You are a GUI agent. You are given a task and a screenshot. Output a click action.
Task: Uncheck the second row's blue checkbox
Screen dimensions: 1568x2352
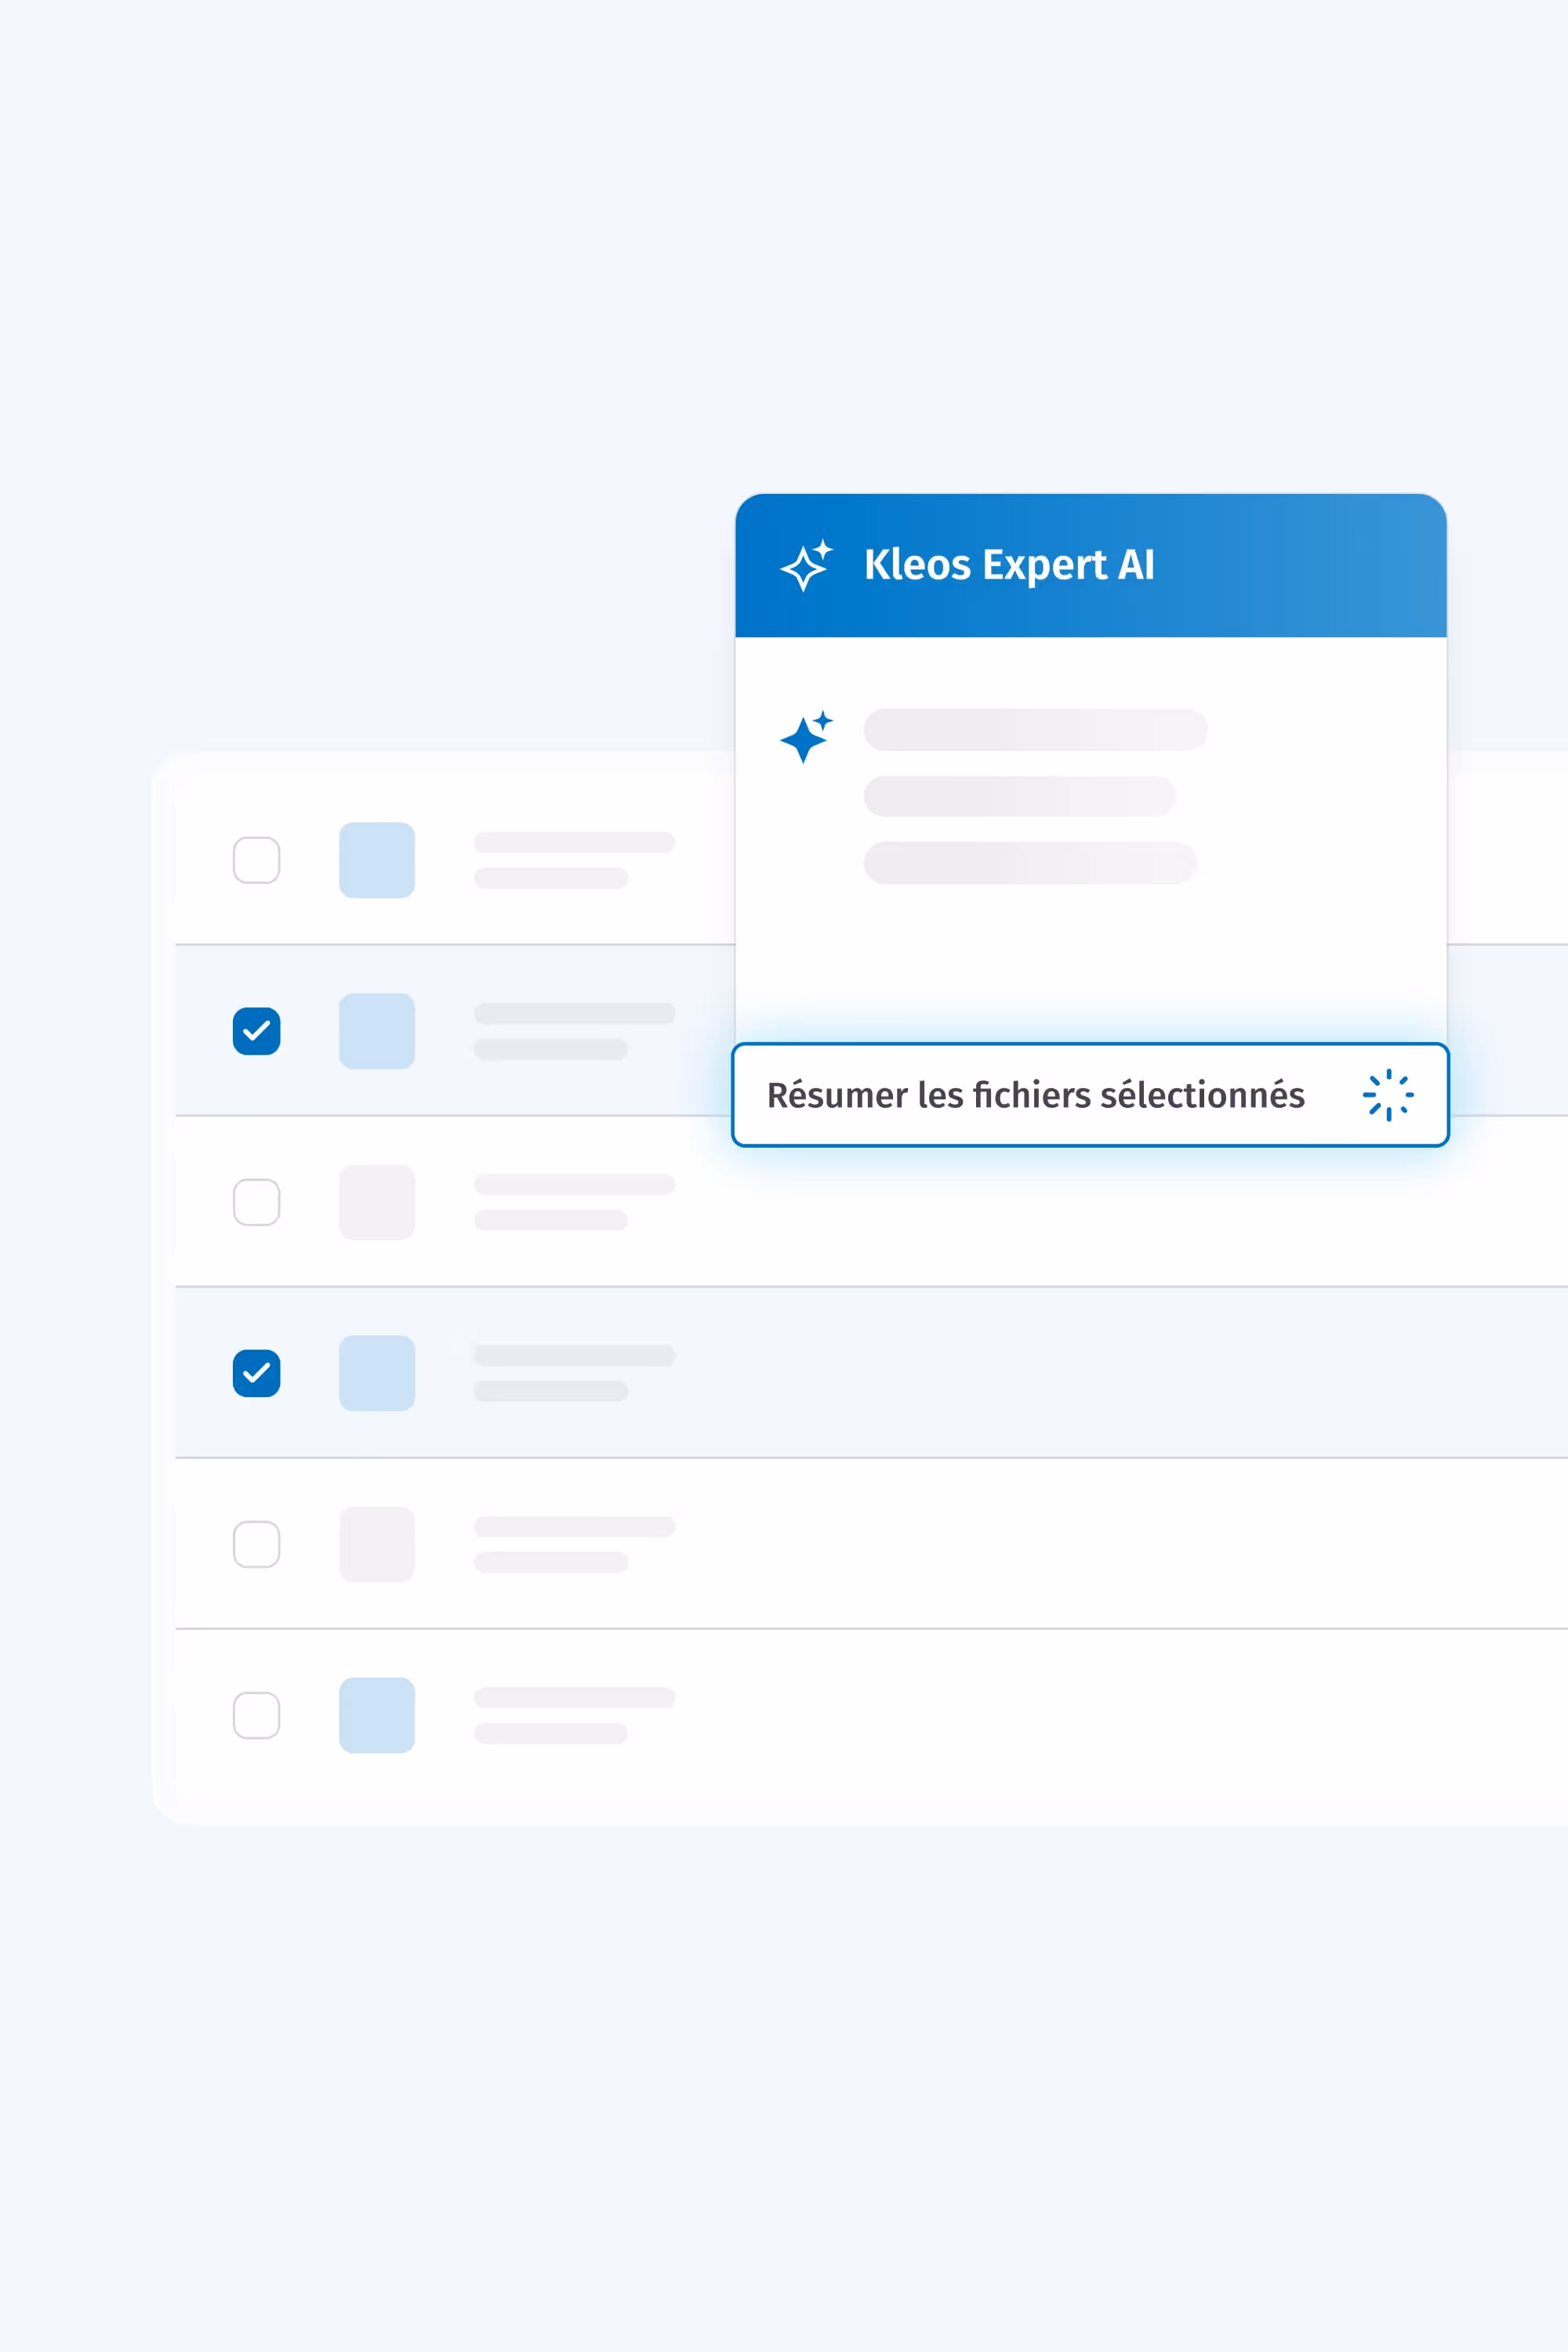click(256, 1031)
